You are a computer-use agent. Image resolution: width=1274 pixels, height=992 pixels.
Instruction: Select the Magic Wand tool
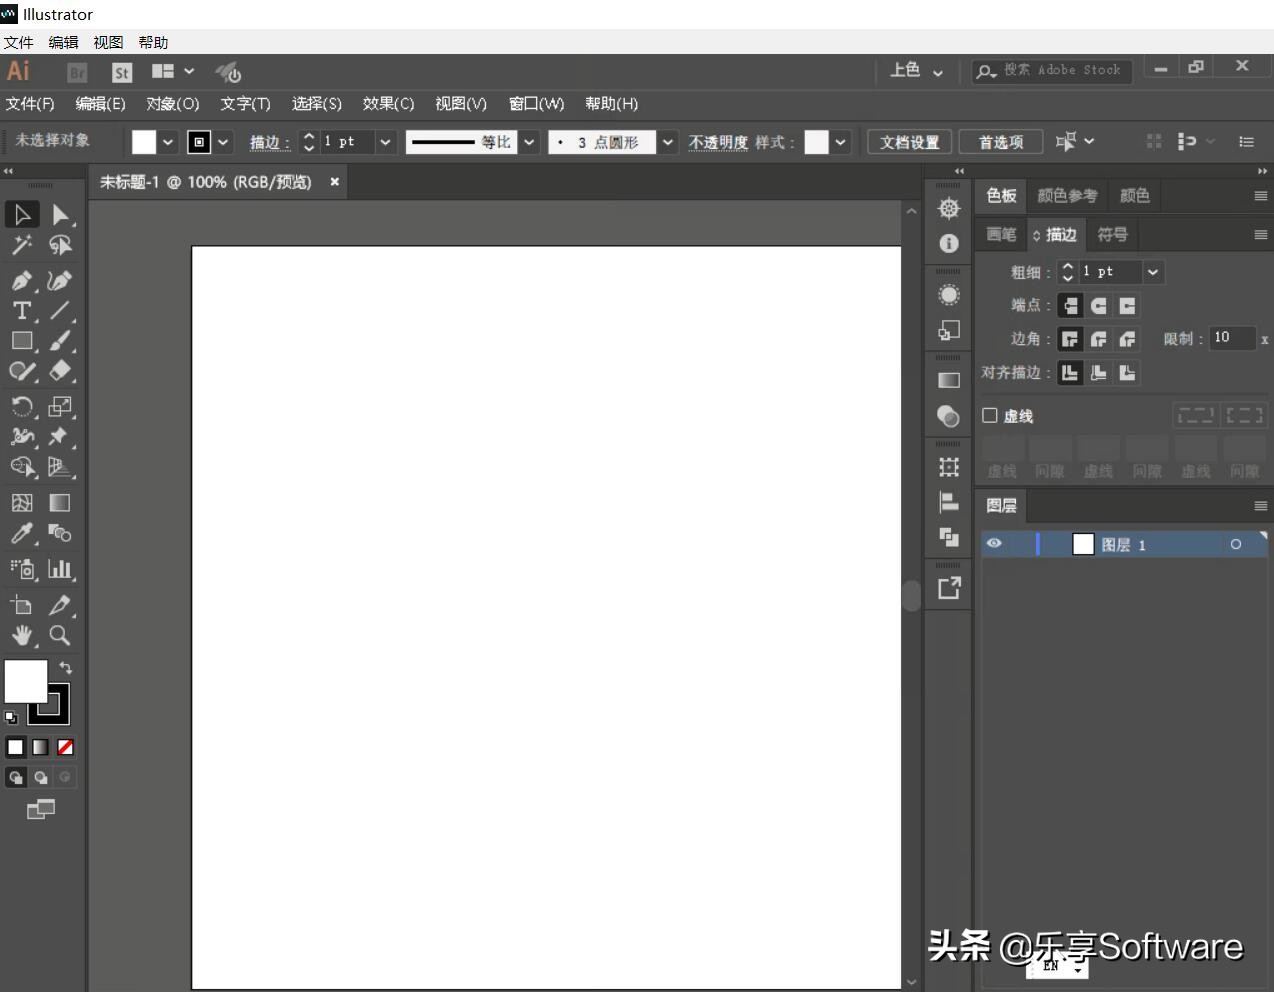click(21, 245)
